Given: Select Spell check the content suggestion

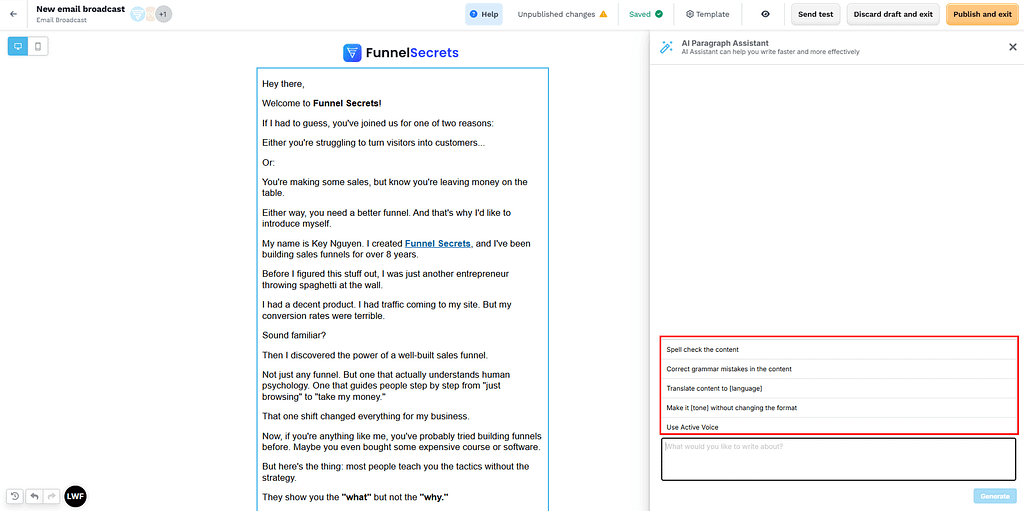Looking at the screenshot, I should (839, 350).
